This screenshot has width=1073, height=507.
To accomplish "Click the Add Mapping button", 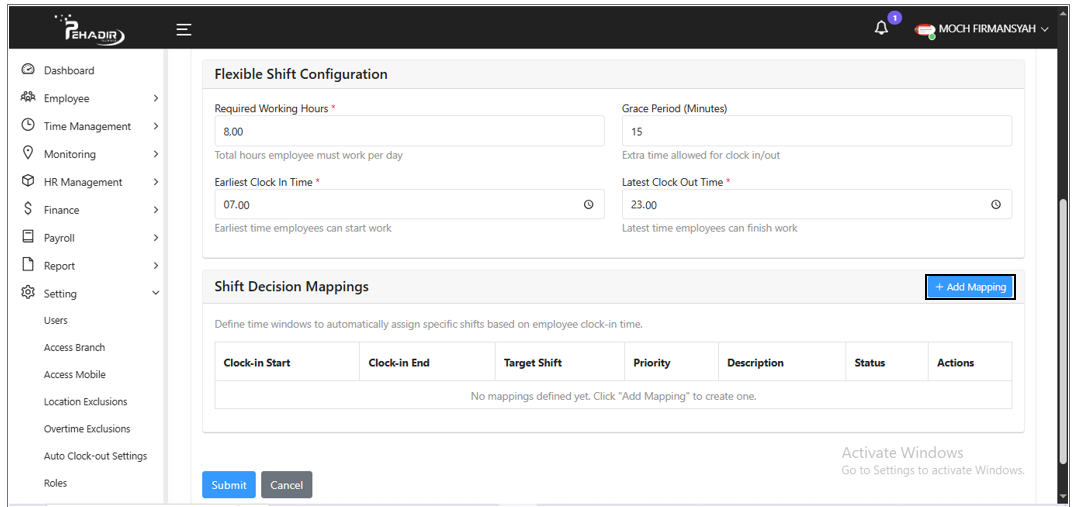I will (970, 287).
